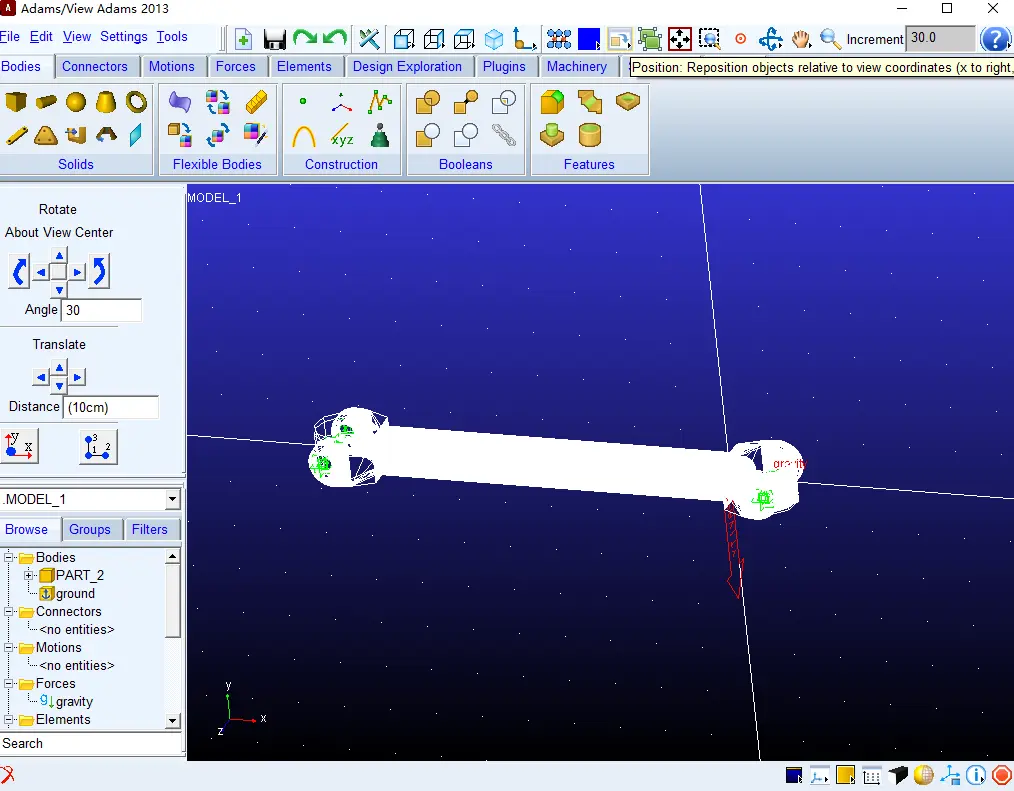Click the hand pan view tool
Screen dimensions: 1014x791
pyautogui.click(x=801, y=39)
